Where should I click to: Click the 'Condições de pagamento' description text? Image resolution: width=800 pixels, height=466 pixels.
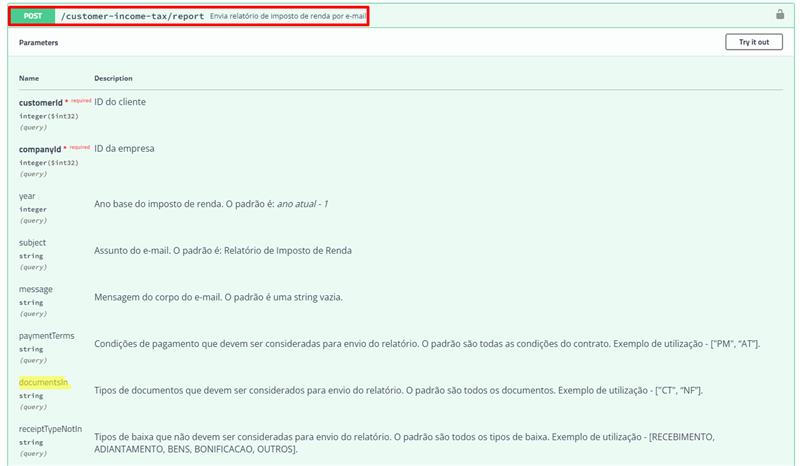(x=427, y=344)
